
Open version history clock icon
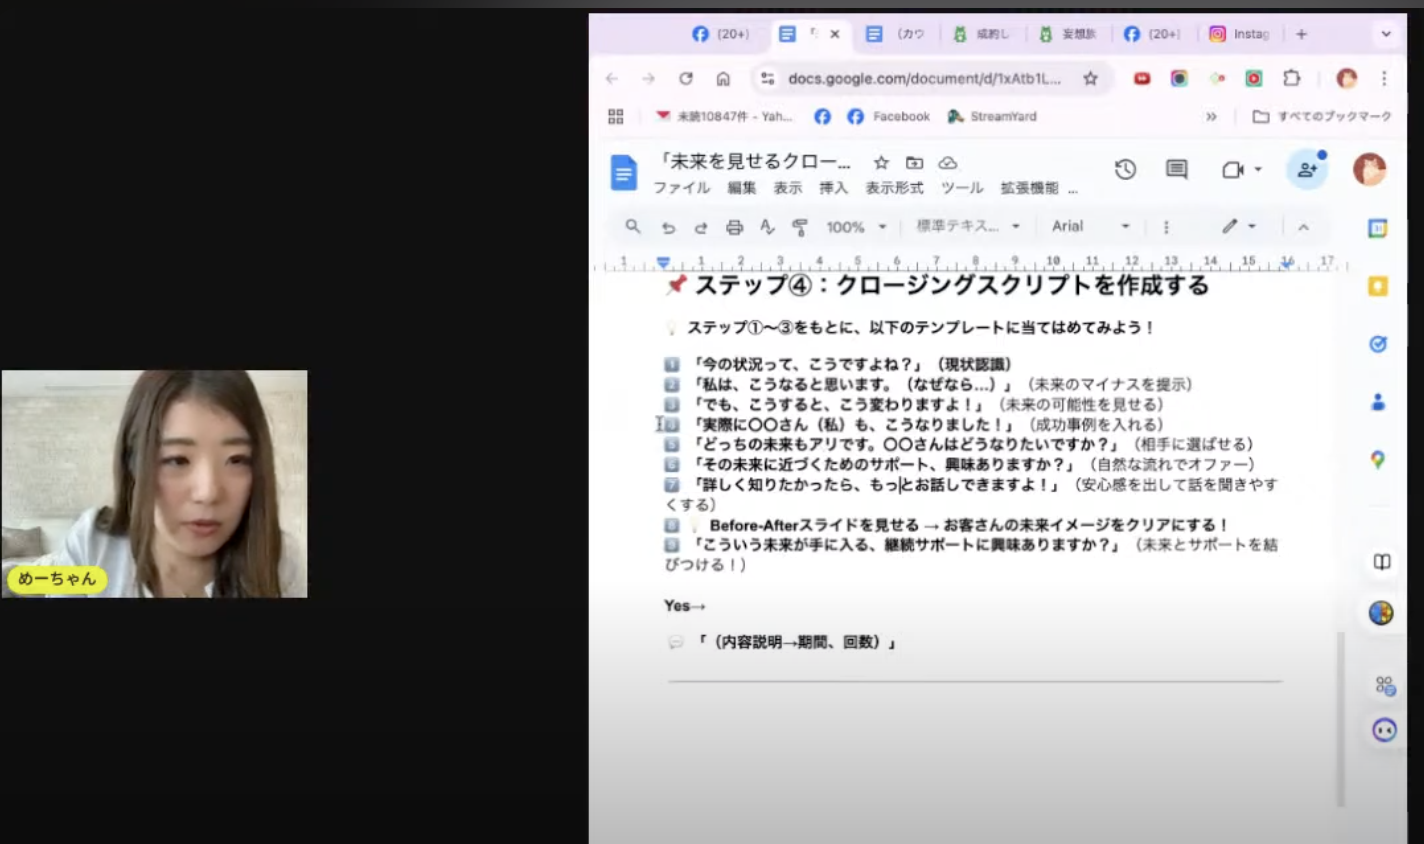1125,170
